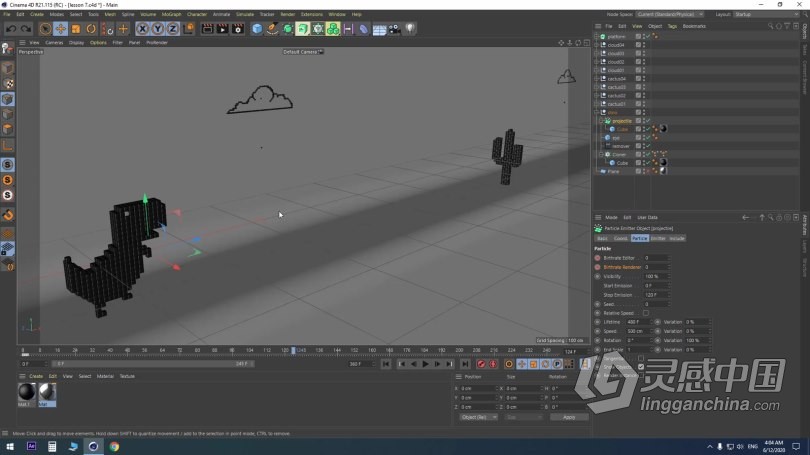Click the Create menu in Material Manager

point(36,376)
